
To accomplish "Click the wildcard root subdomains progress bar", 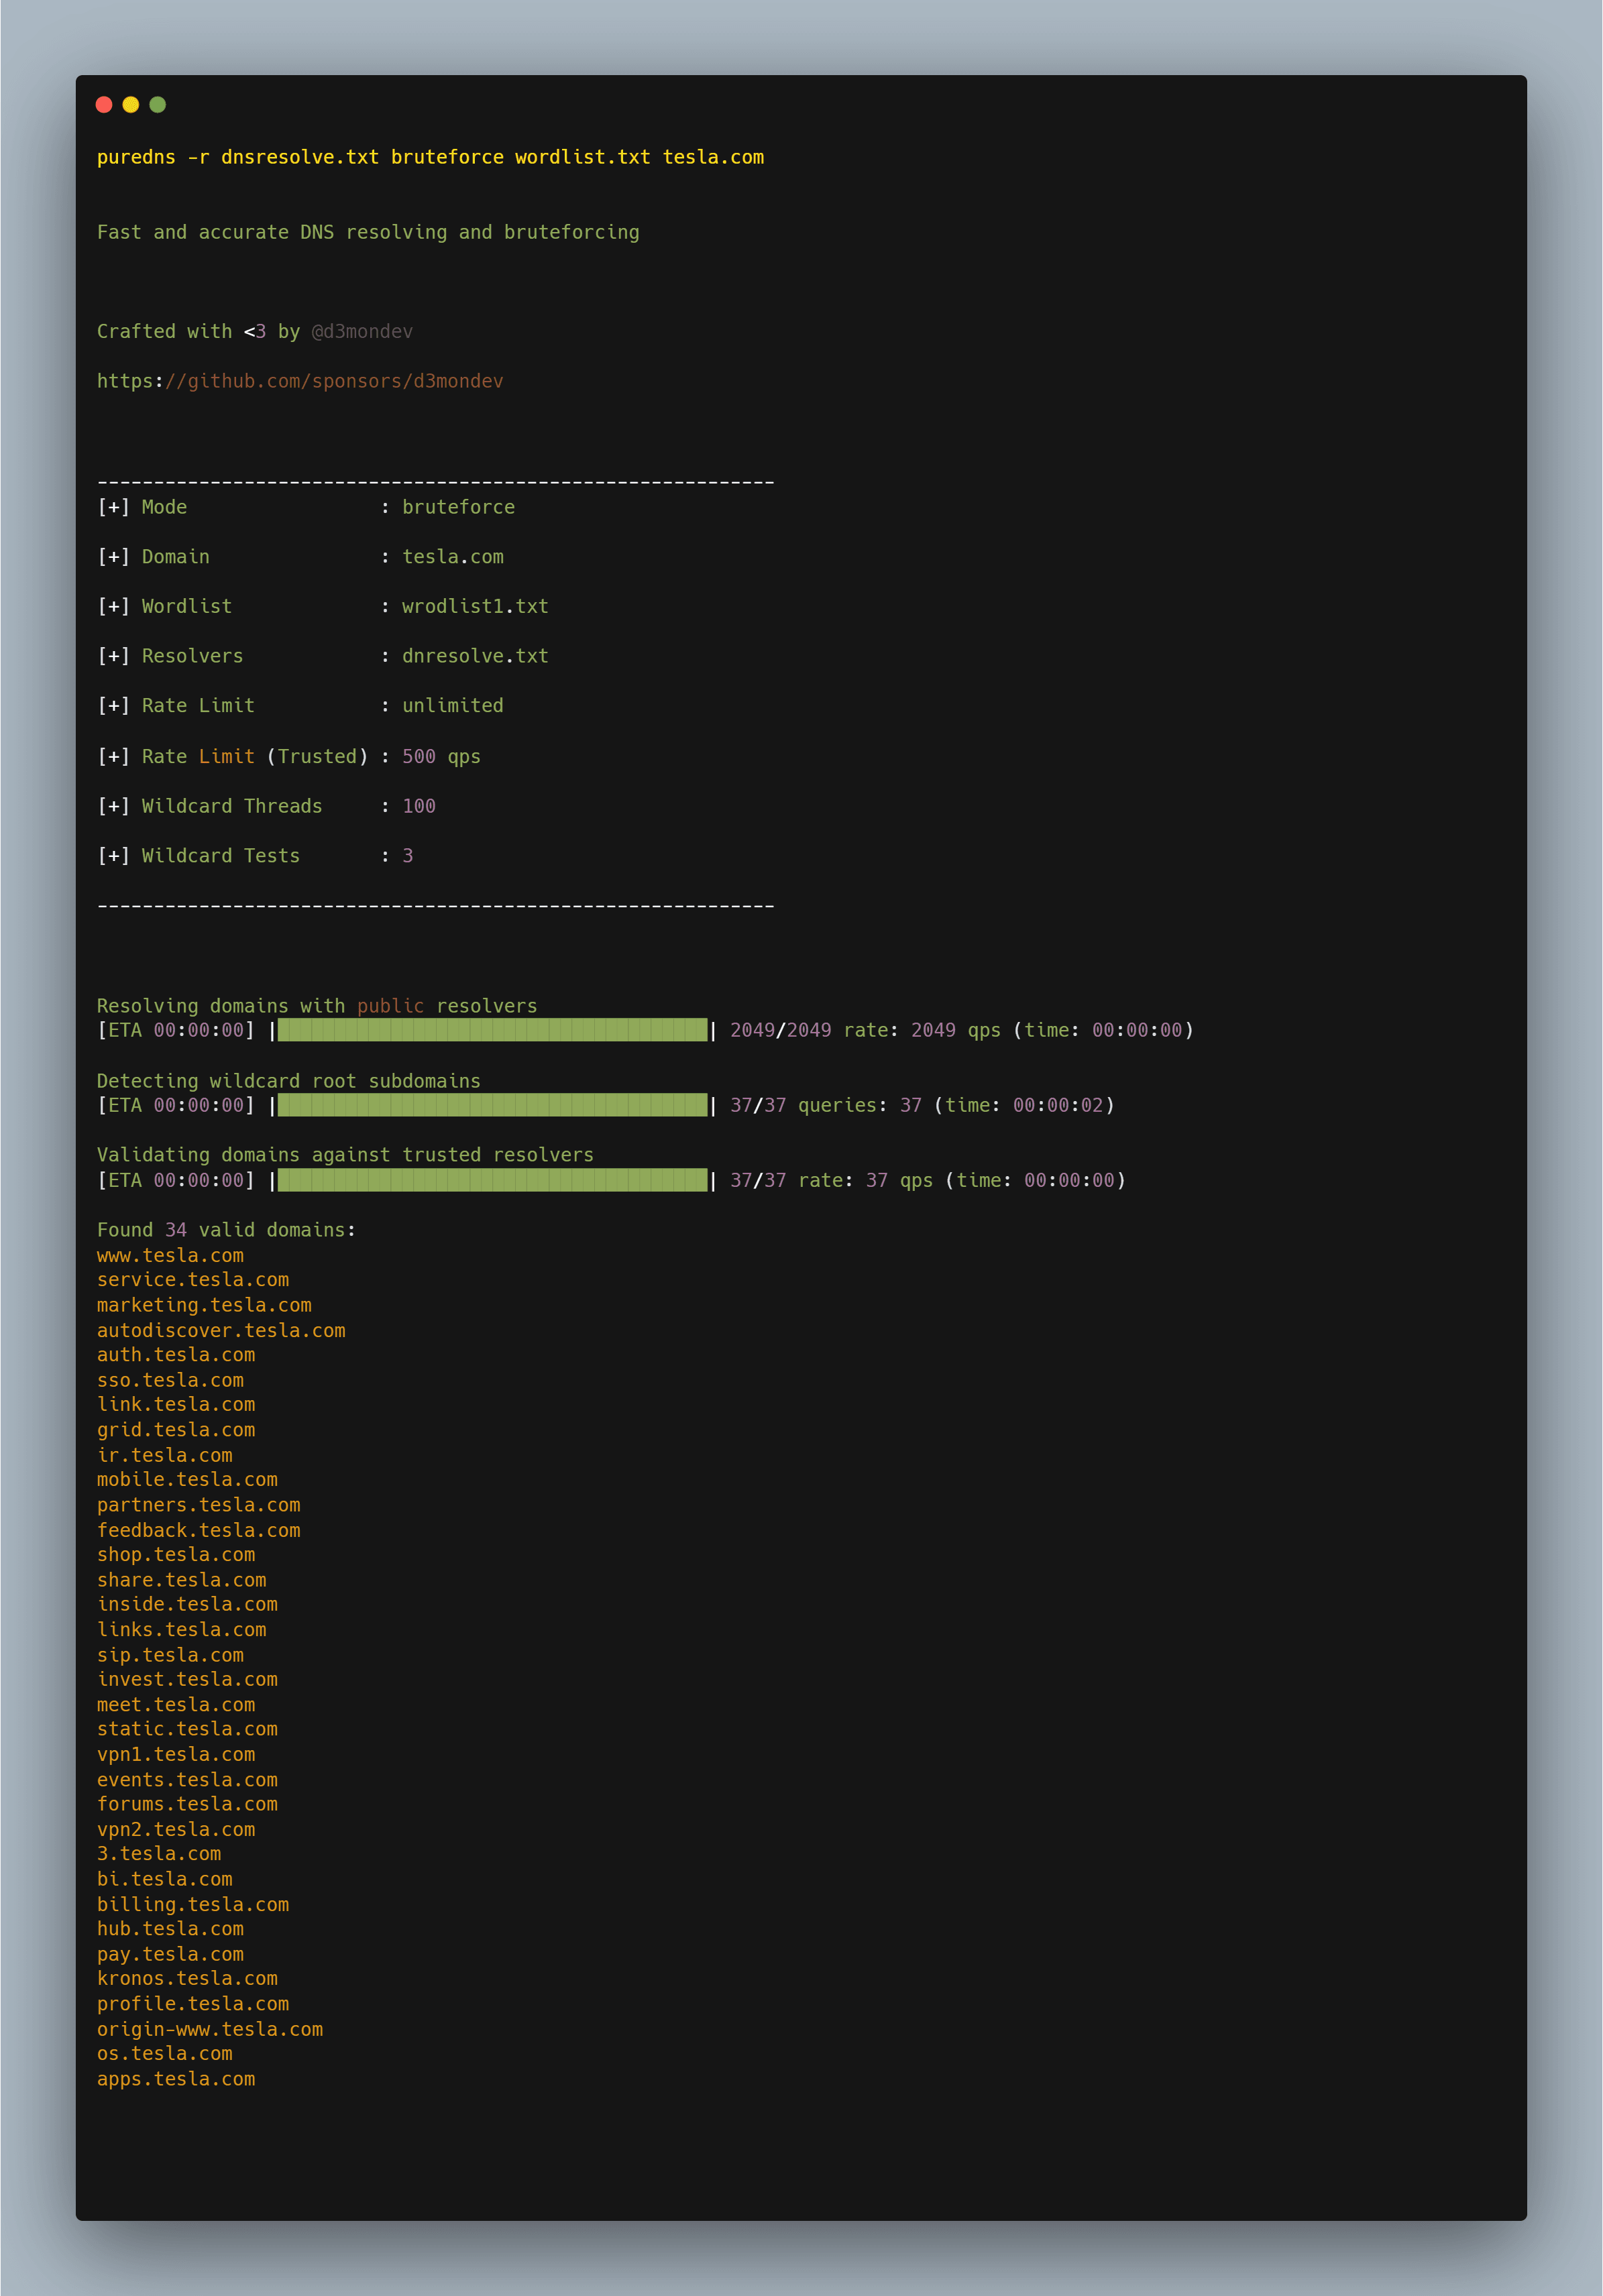I will tap(492, 1105).
